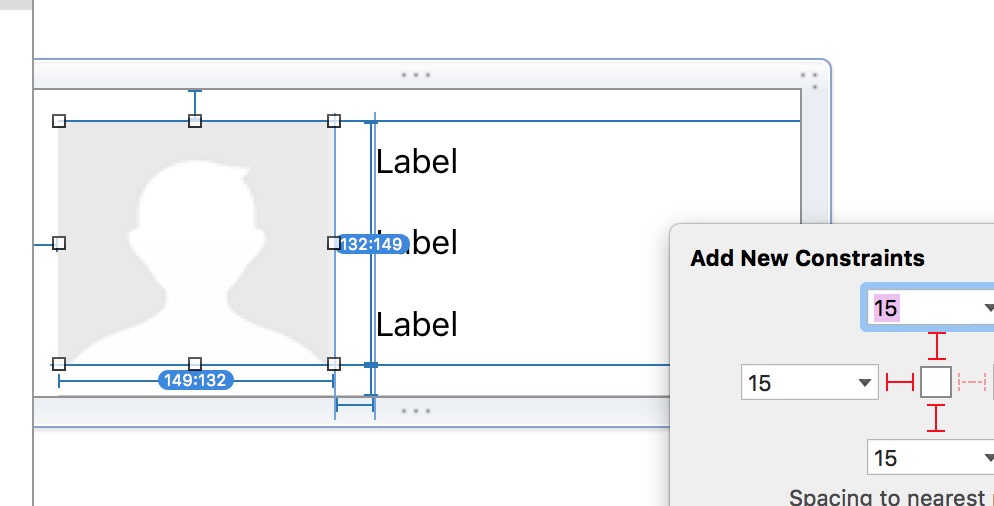Select the bottom-right resize handle of image view
Screen dimensions: 994x506
334,364
